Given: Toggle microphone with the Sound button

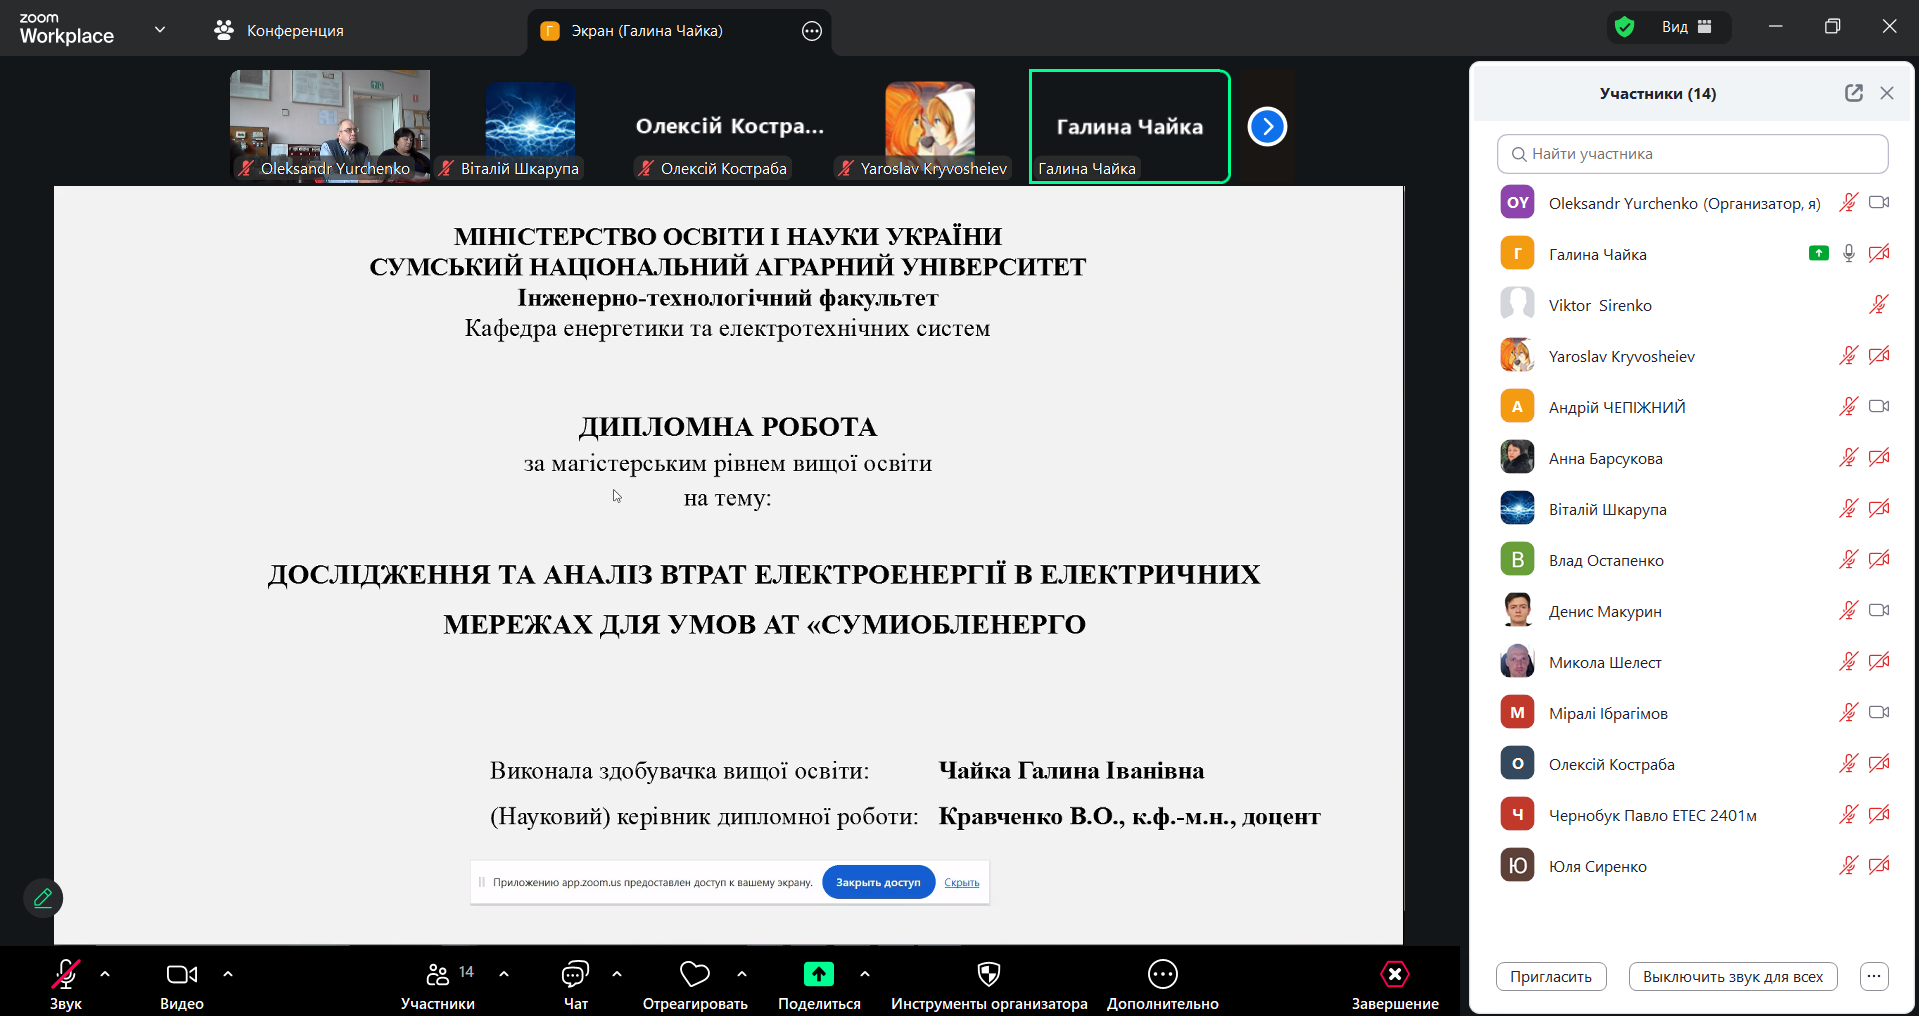Looking at the screenshot, I should coord(66,975).
